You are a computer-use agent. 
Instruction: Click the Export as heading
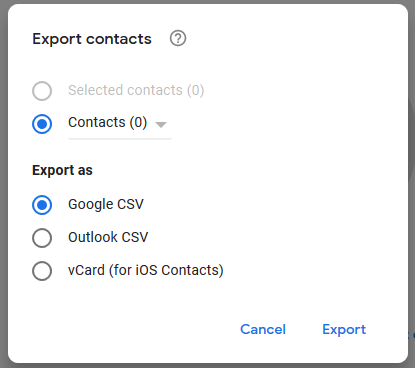click(x=62, y=170)
